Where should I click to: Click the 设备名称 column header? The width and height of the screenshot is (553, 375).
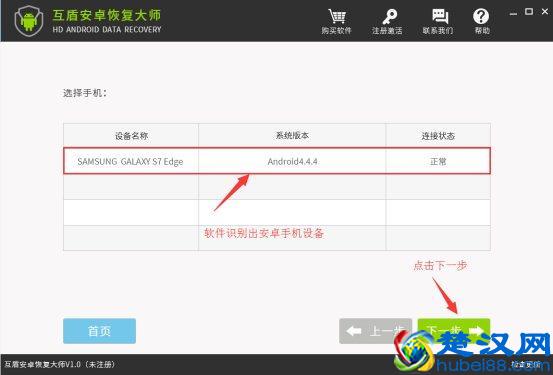pos(131,135)
